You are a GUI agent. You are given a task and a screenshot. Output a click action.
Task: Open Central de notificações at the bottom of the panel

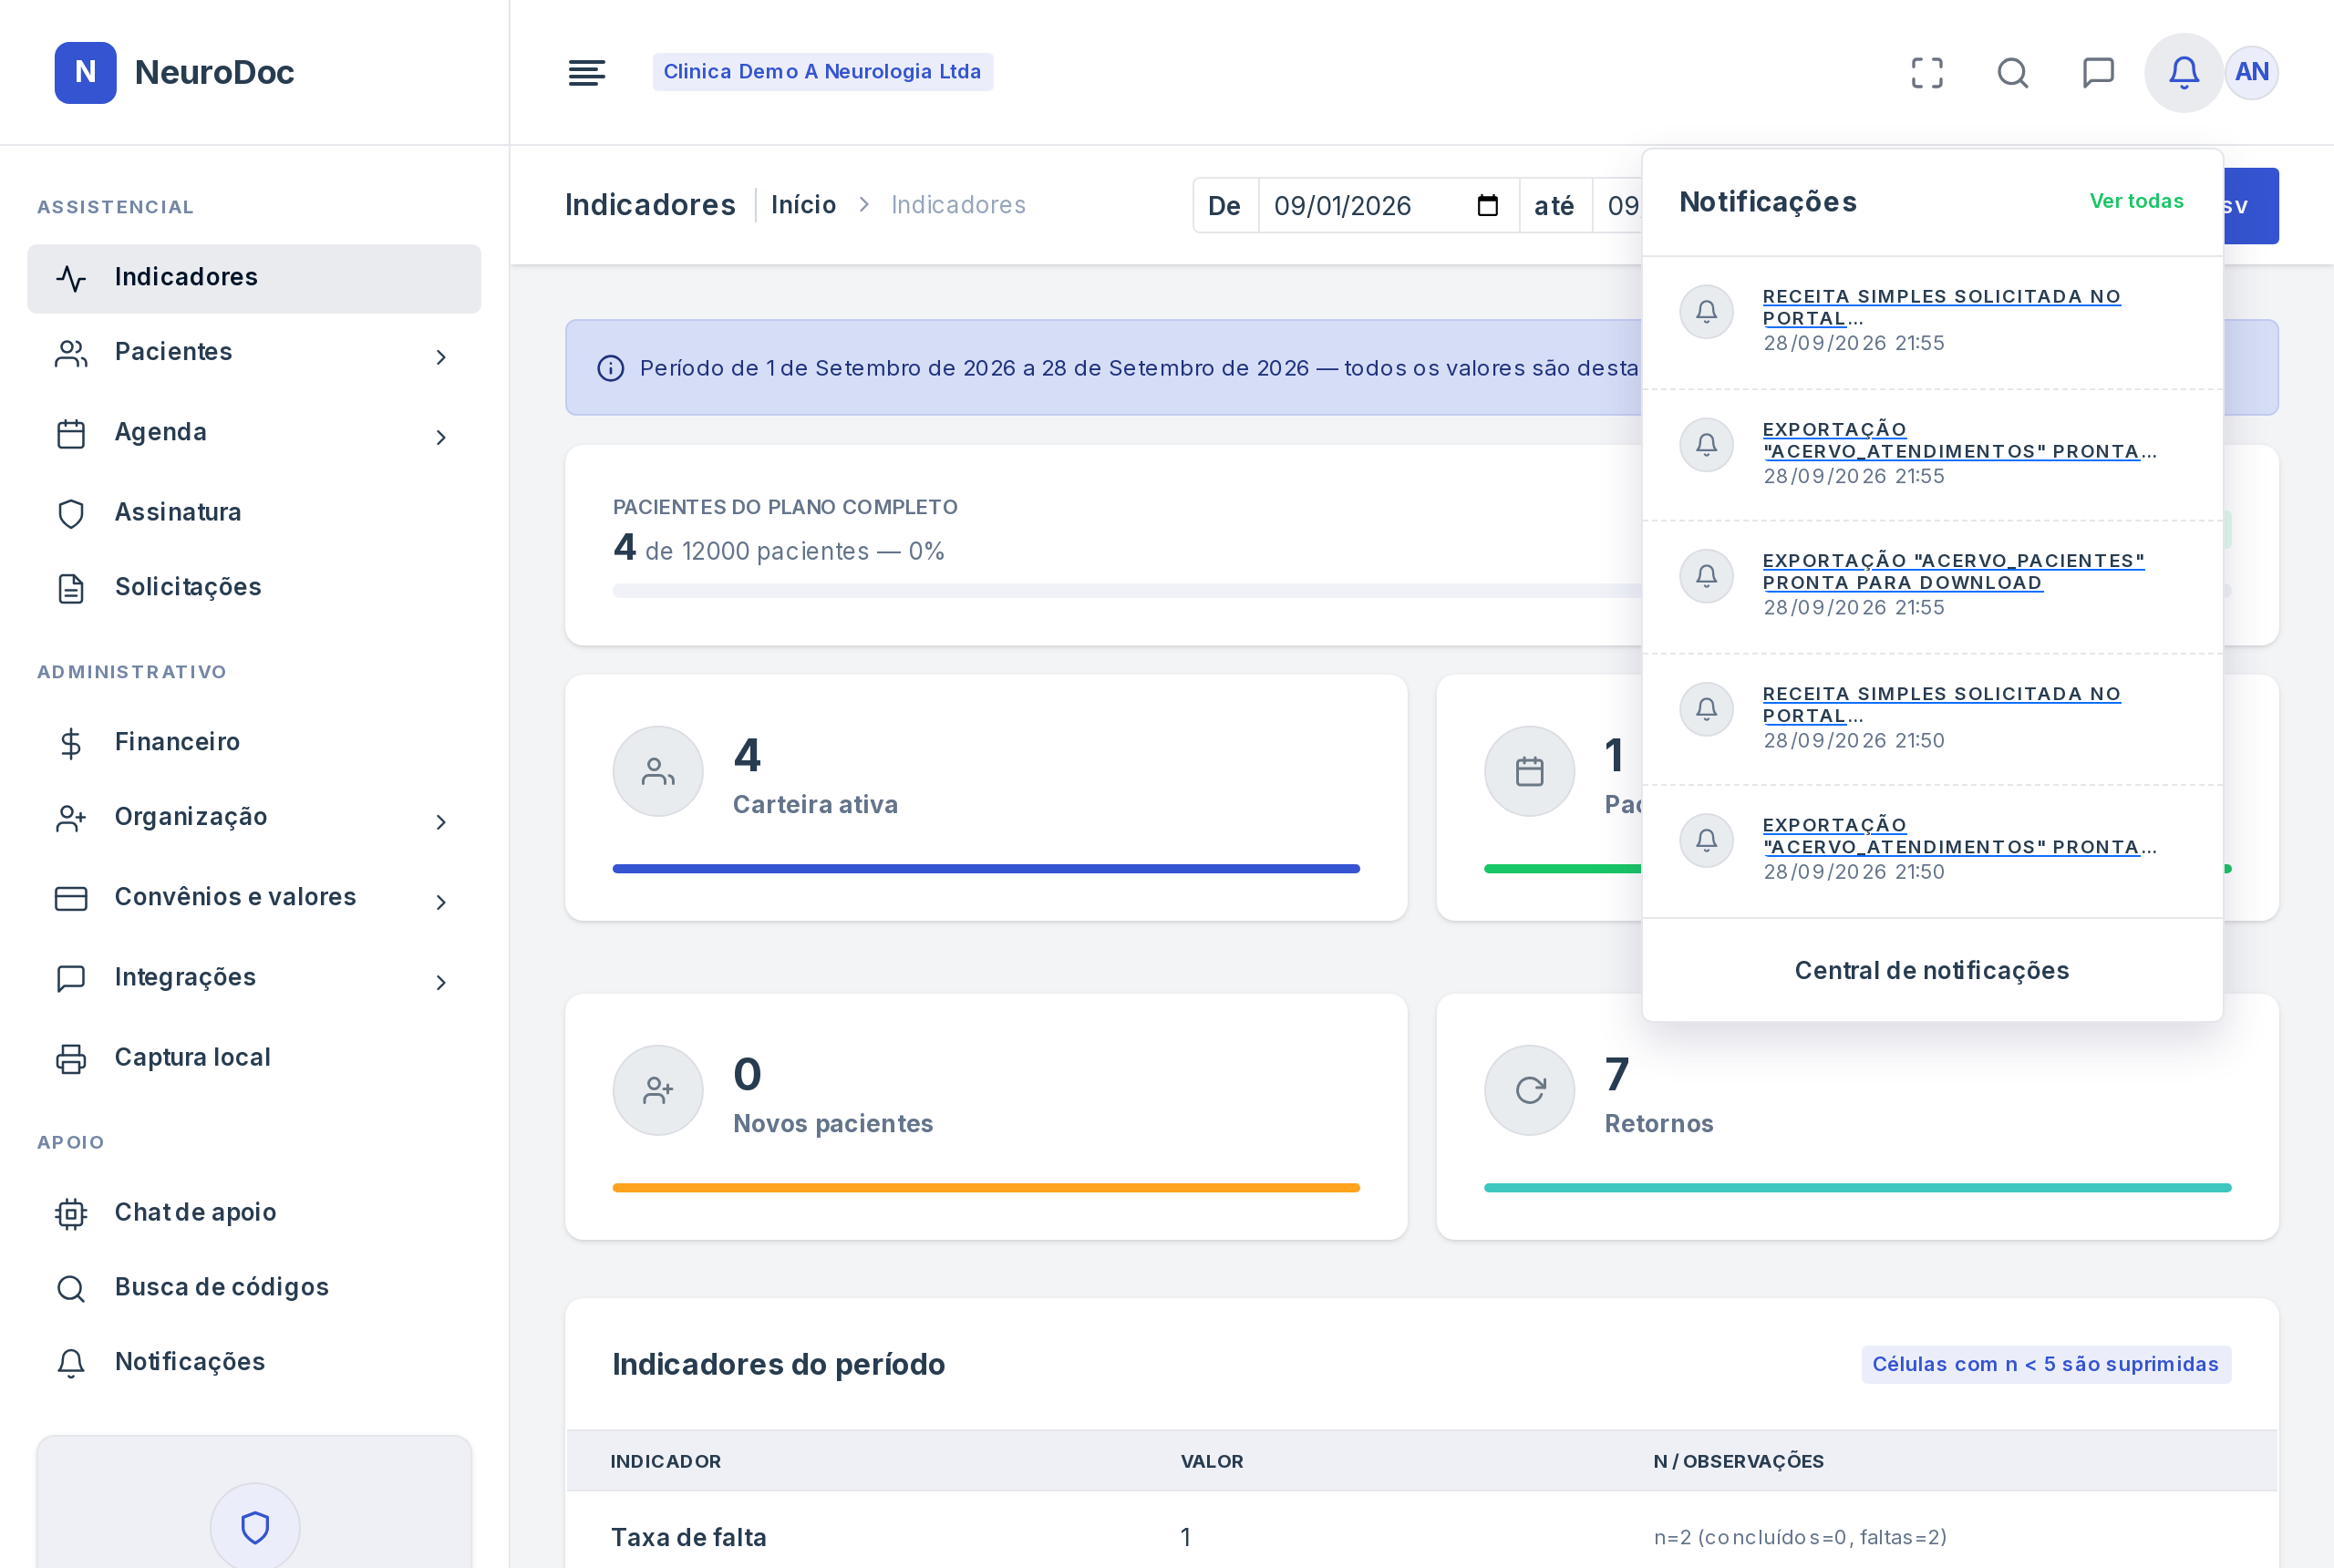click(x=1931, y=970)
